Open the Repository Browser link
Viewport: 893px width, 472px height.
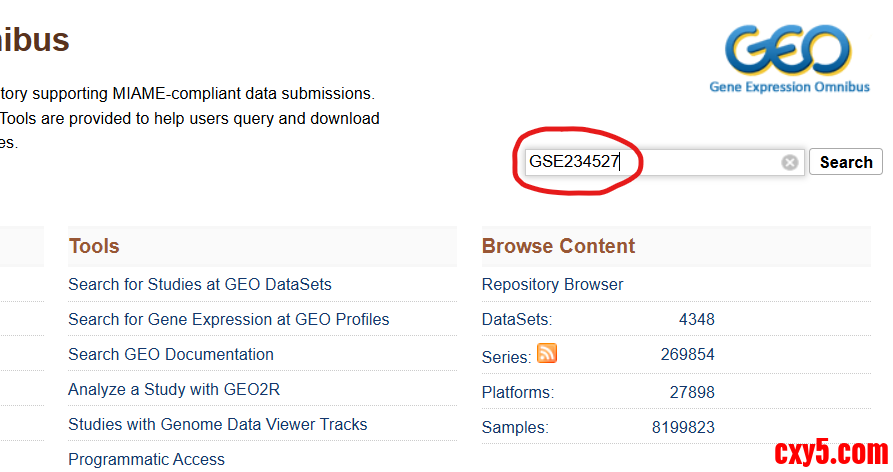[553, 285]
